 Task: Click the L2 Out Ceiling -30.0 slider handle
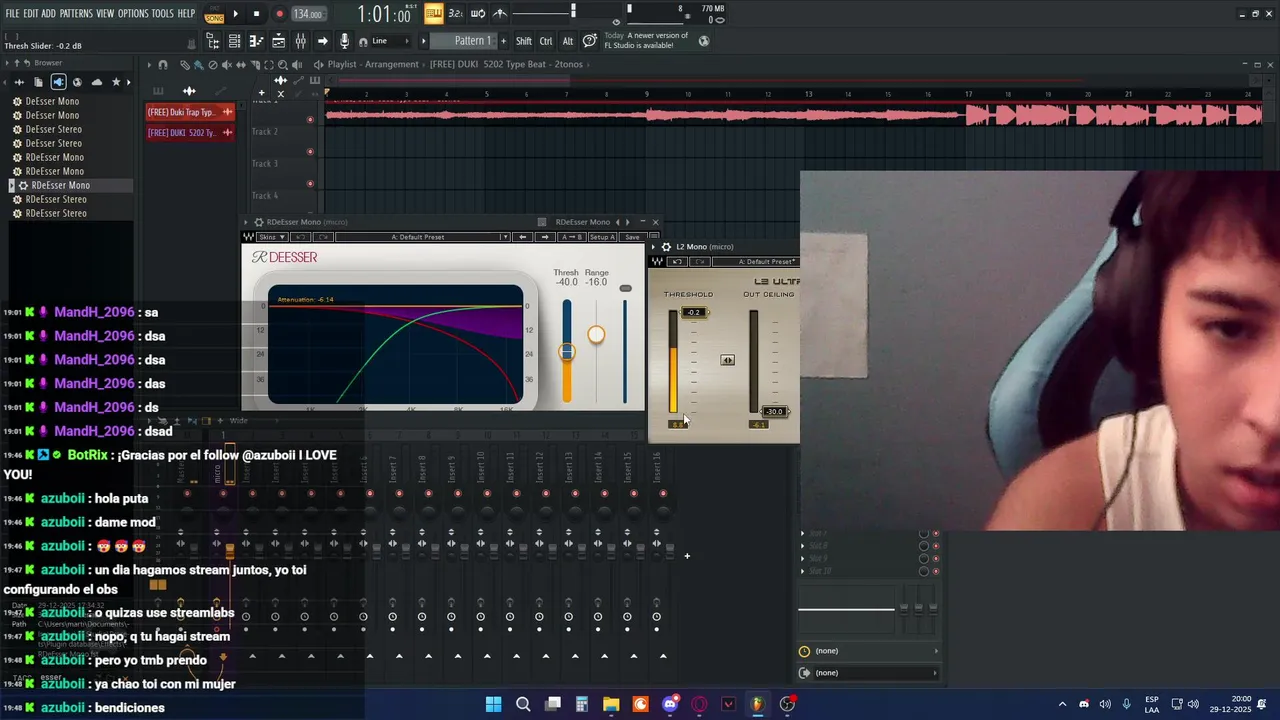774,411
